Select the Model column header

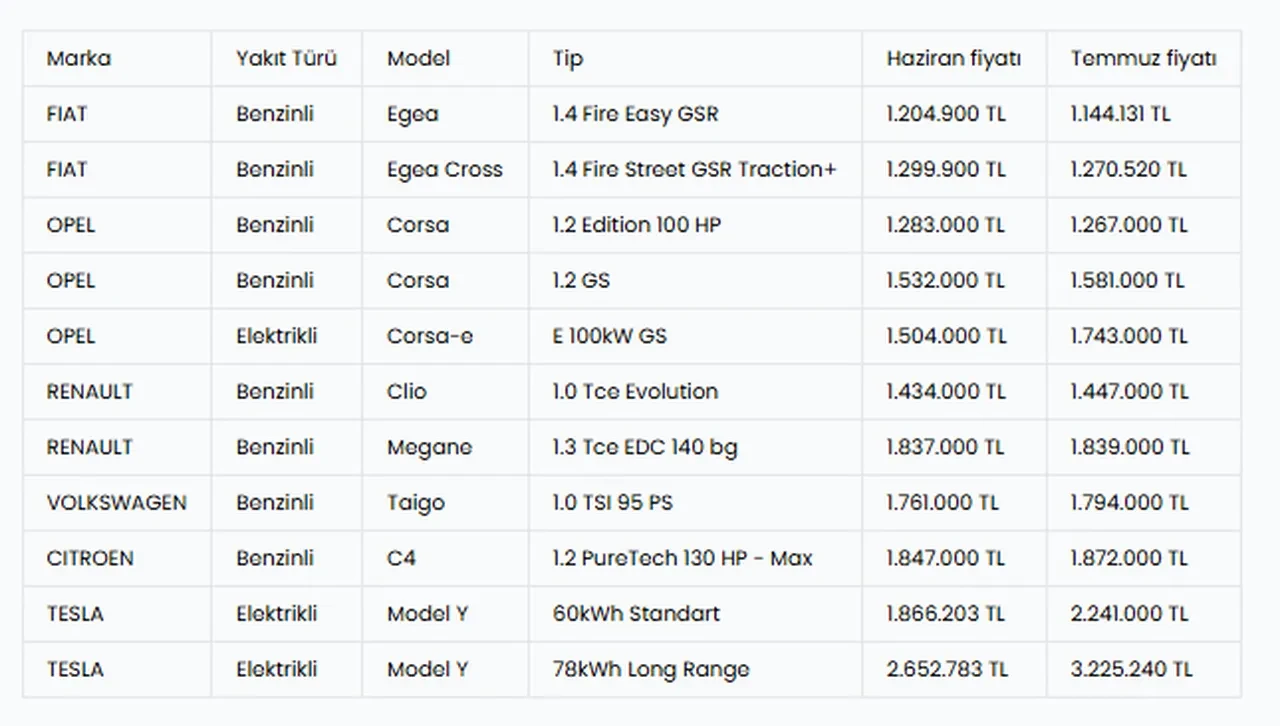[418, 59]
